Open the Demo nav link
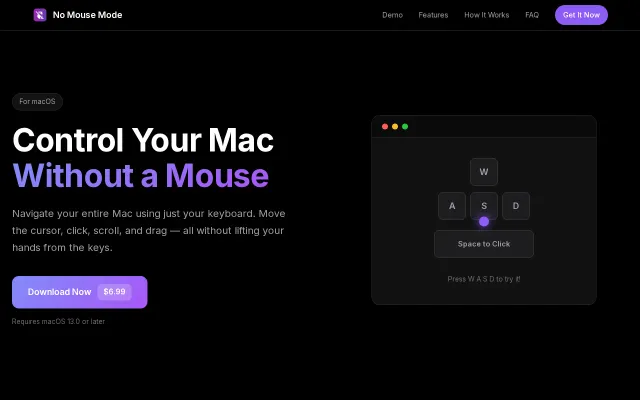Image resolution: width=640 pixels, height=400 pixels. coord(392,15)
